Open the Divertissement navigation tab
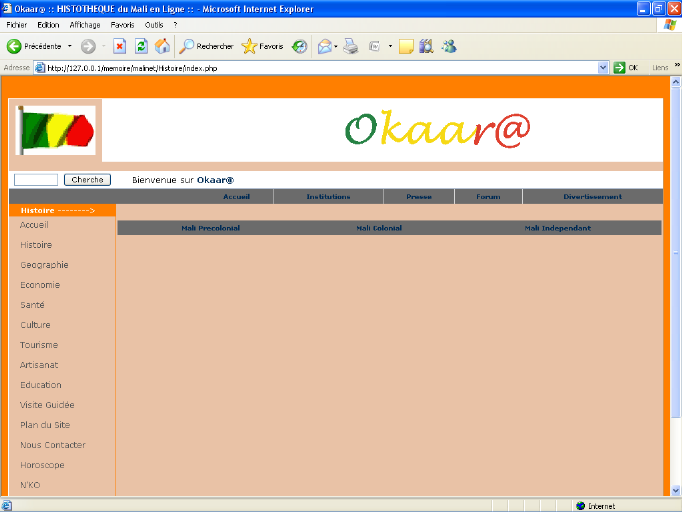Screen dimensions: 682x512 point(592,197)
